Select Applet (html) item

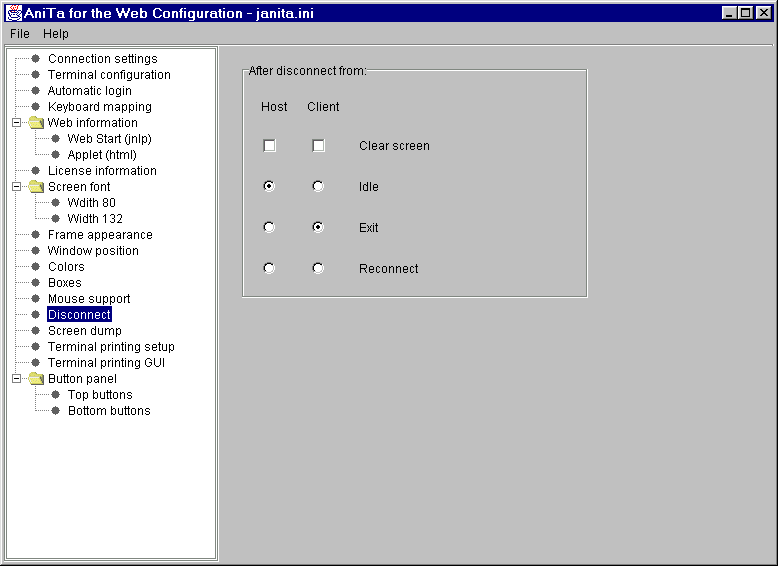[x=102, y=155]
